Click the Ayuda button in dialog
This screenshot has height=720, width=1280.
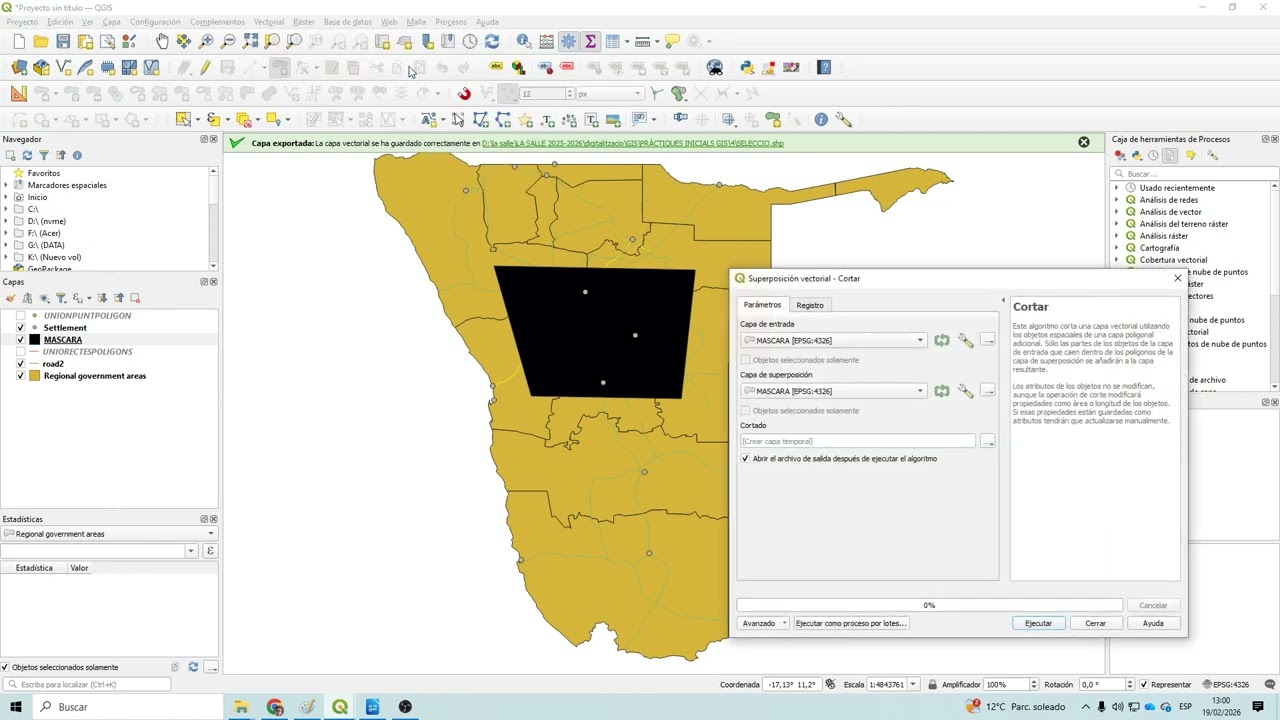point(1153,623)
